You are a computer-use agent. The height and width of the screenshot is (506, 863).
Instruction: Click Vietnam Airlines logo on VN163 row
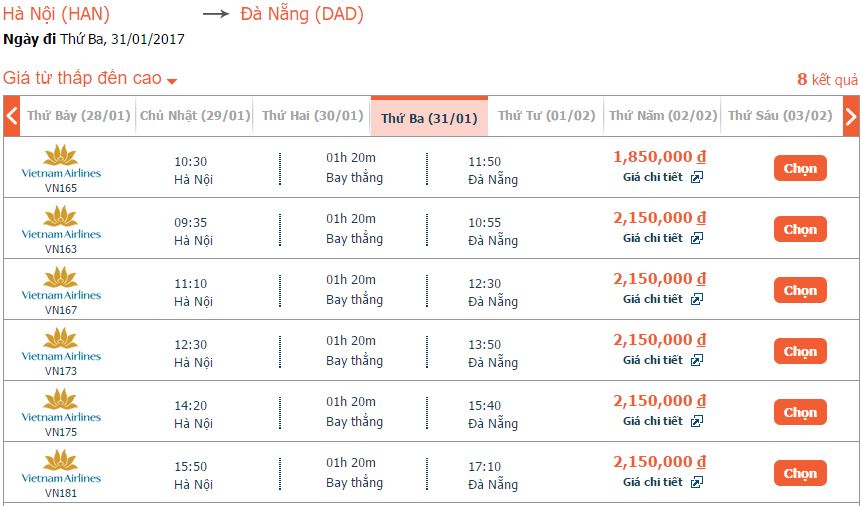(x=61, y=223)
